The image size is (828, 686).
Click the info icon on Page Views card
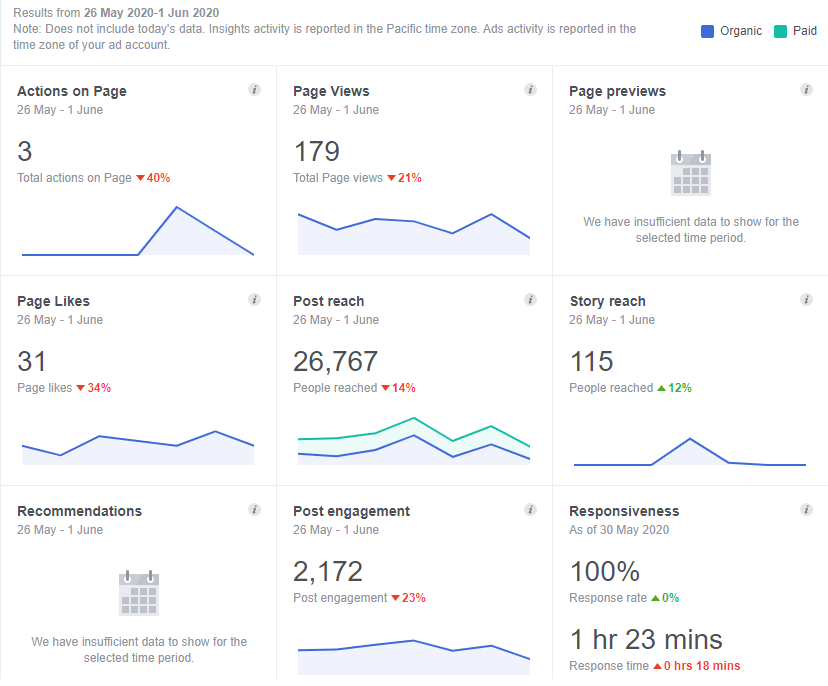coord(530,89)
